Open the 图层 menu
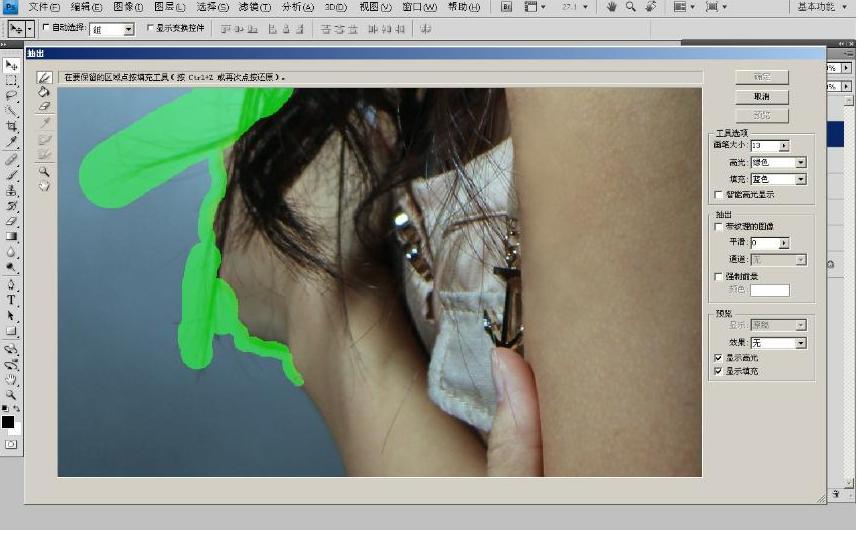Viewport: 857px width, 547px height. pyautogui.click(x=169, y=7)
